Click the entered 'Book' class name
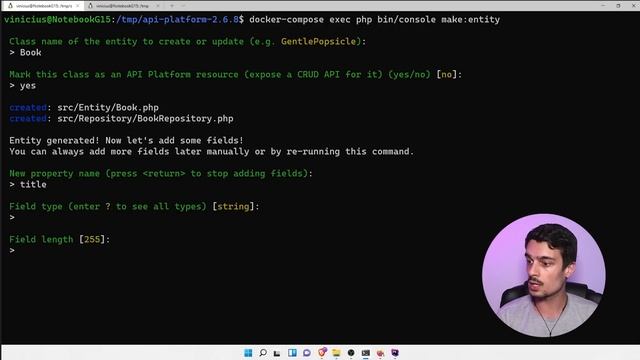Viewport: 640px width, 360px height. click(31, 52)
